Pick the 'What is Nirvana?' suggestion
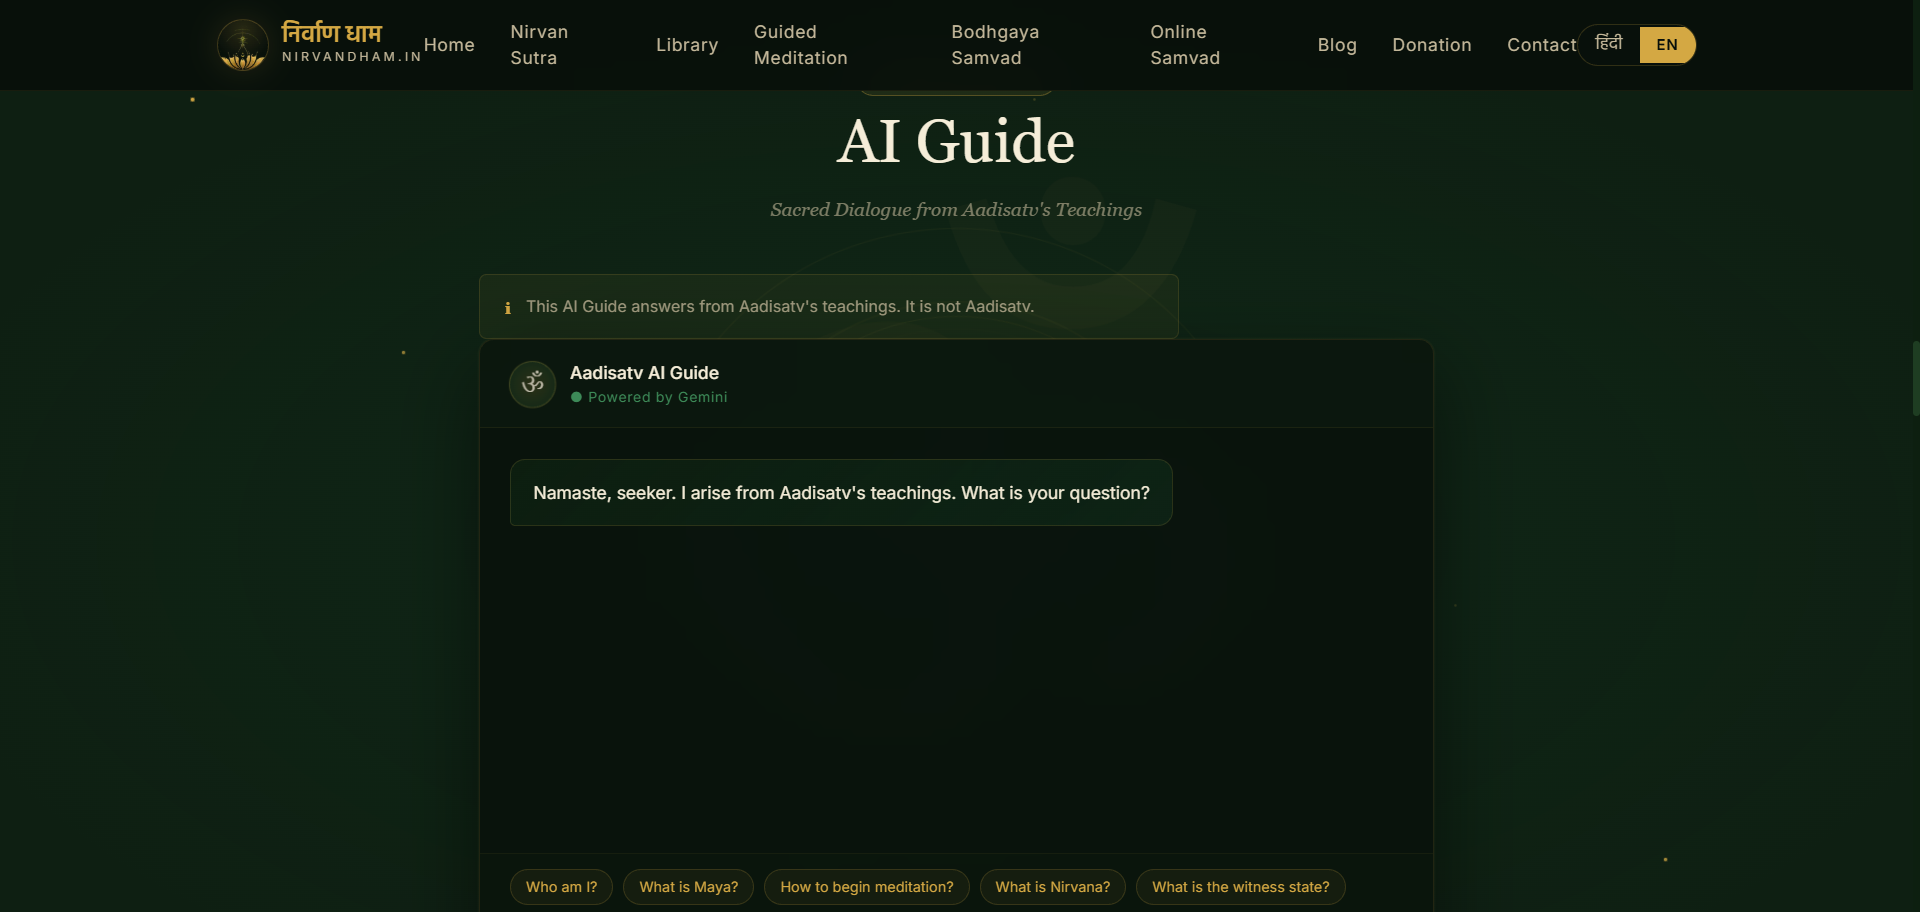1920x912 pixels. [x=1052, y=887]
